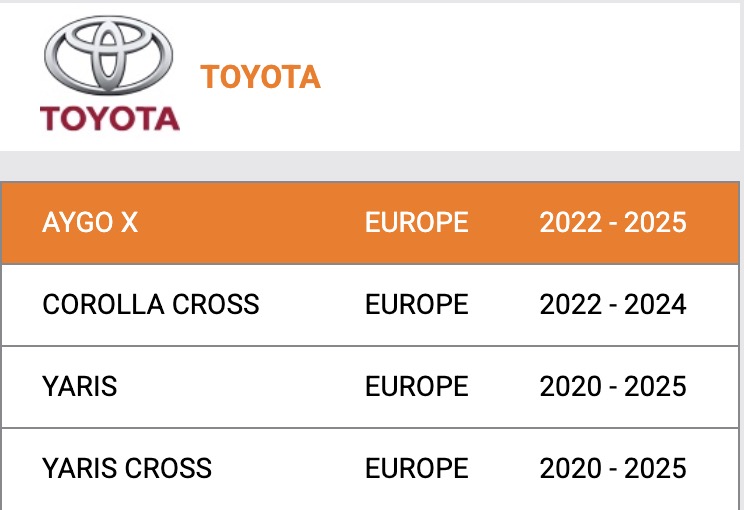Image resolution: width=744 pixels, height=510 pixels.
Task: Click blank space between YARIS CROSS and EUROPE
Action: click(288, 468)
